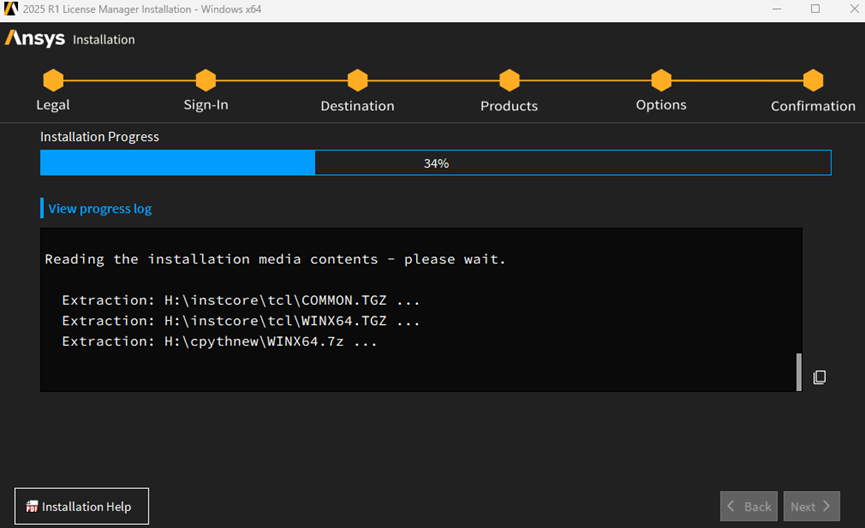Click the Sign-In step hexagon
This screenshot has height=528, width=865.
pyautogui.click(x=206, y=80)
